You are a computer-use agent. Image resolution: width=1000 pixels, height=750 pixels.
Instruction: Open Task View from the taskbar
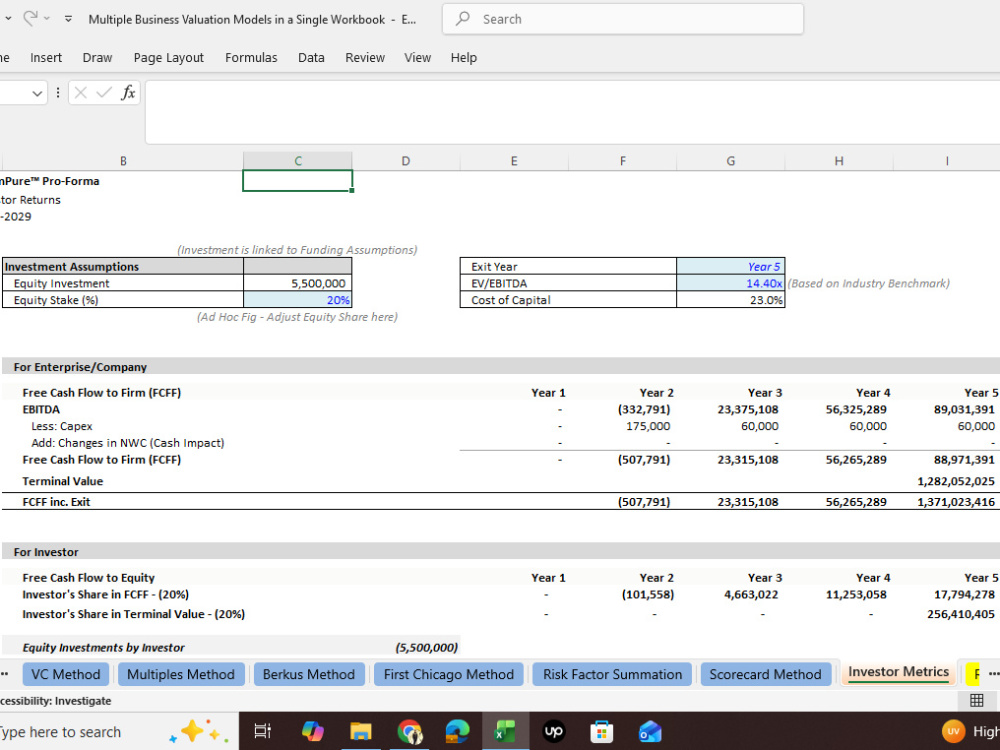(263, 732)
